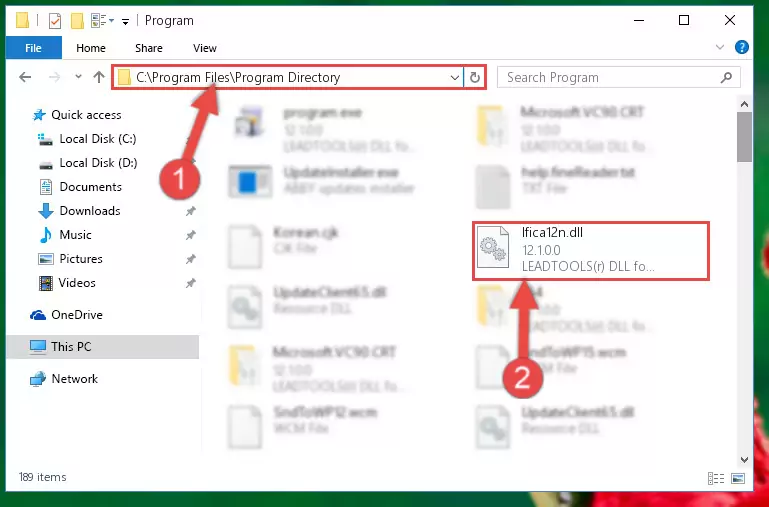This screenshot has height=507, width=769.
Task: Go up one folder level
Action: pos(99,77)
